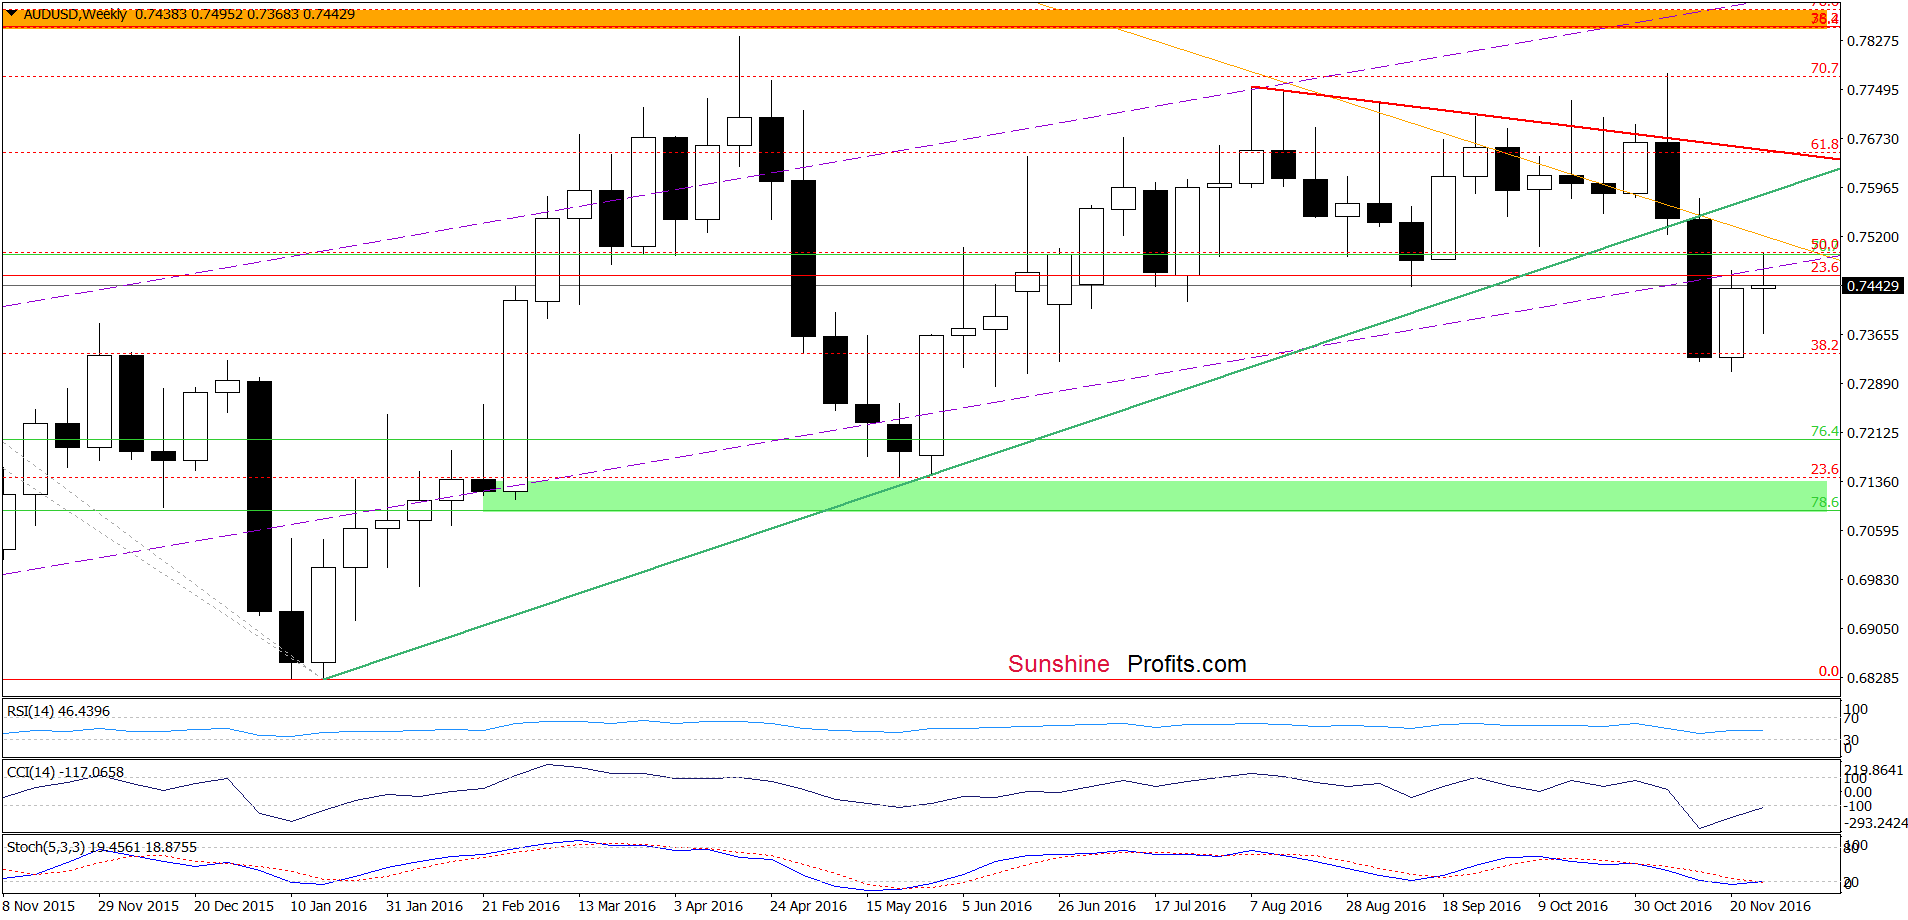Select the green rising support trendline

(x=1082, y=424)
